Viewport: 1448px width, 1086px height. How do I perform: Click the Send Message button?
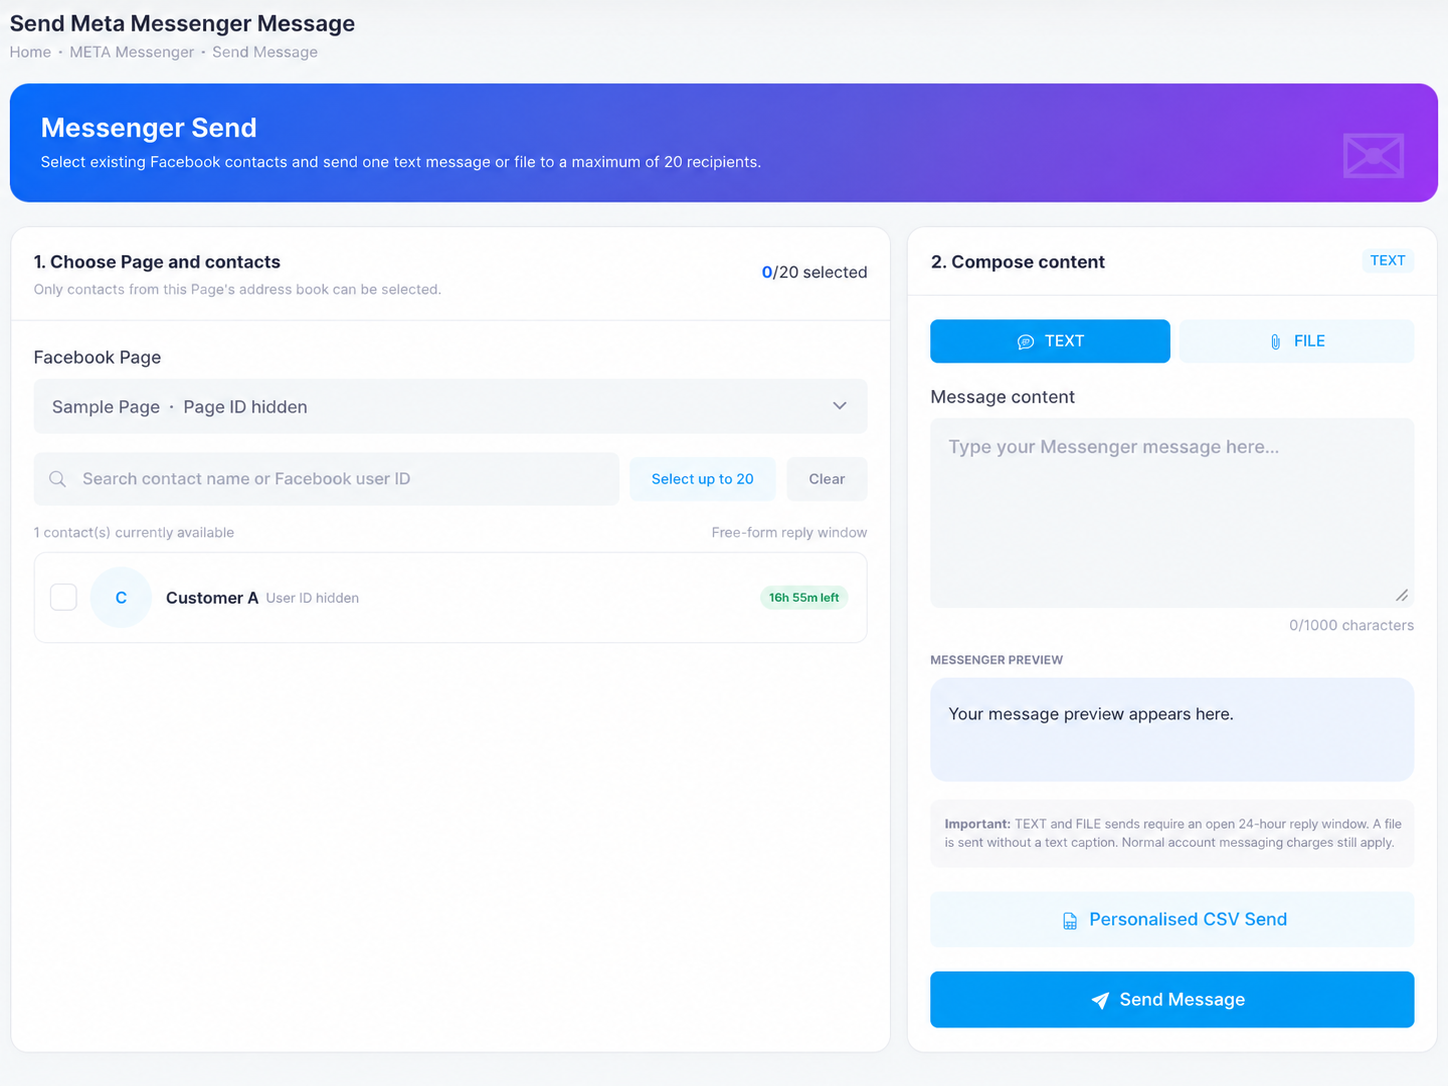1172,999
